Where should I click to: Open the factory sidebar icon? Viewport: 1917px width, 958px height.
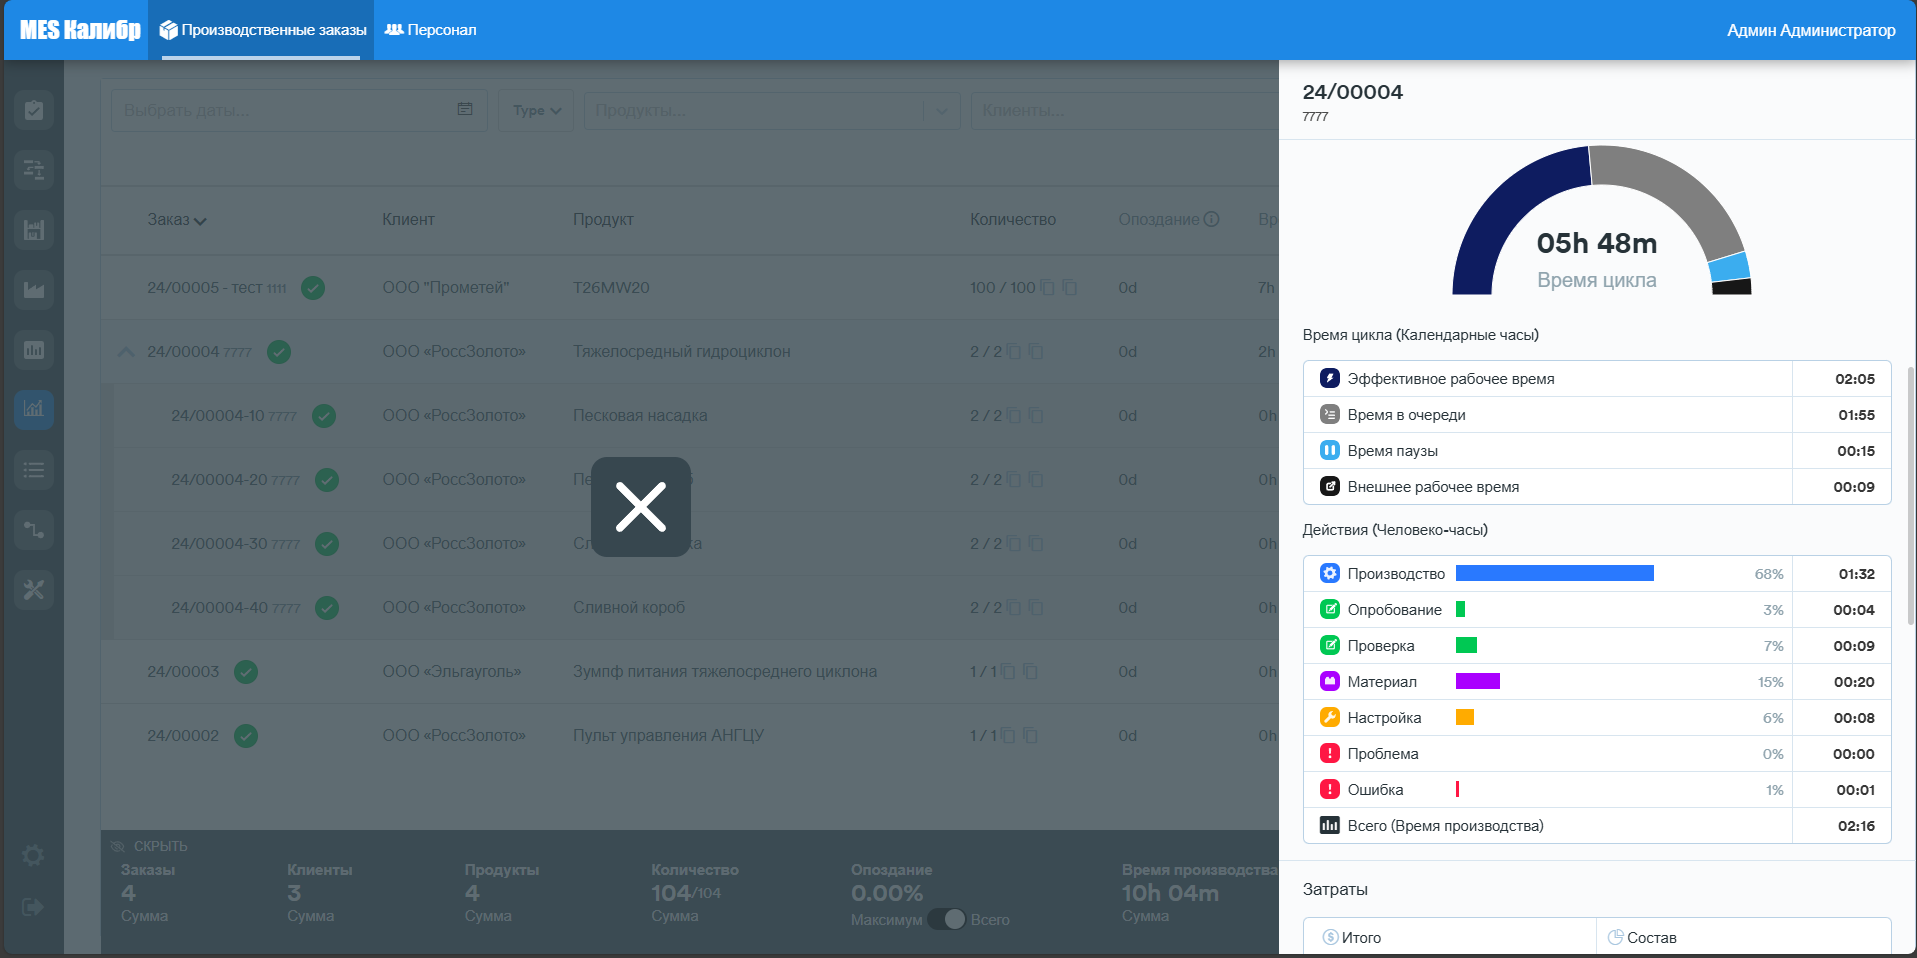point(34,230)
